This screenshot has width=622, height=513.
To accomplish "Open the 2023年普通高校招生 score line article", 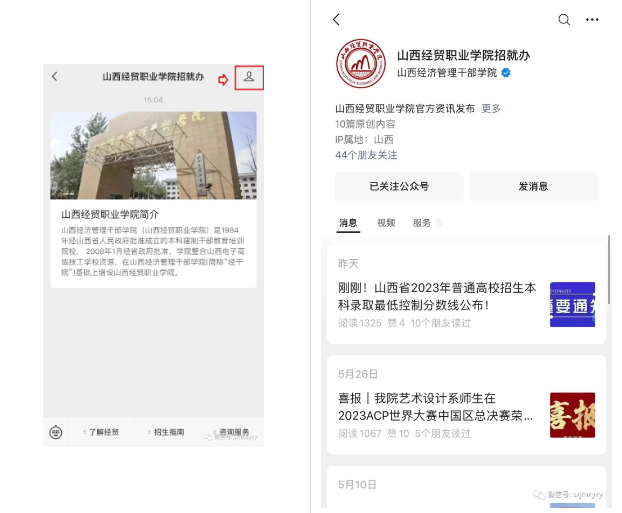I will tap(437, 296).
